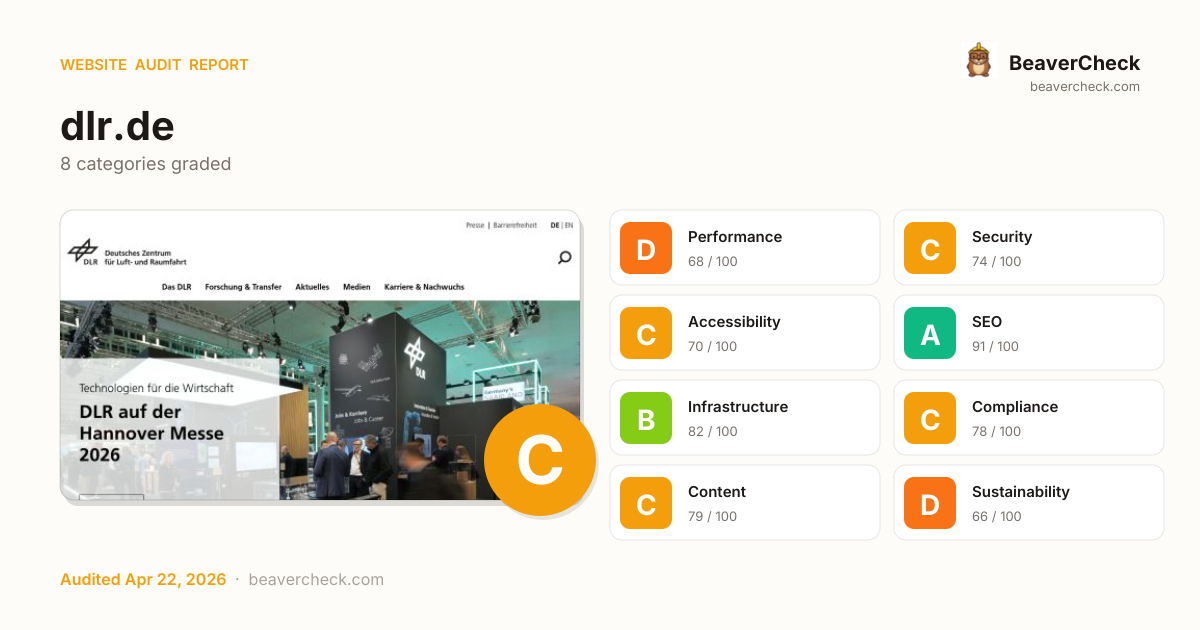Click the search magnifier in site preview

click(565, 258)
